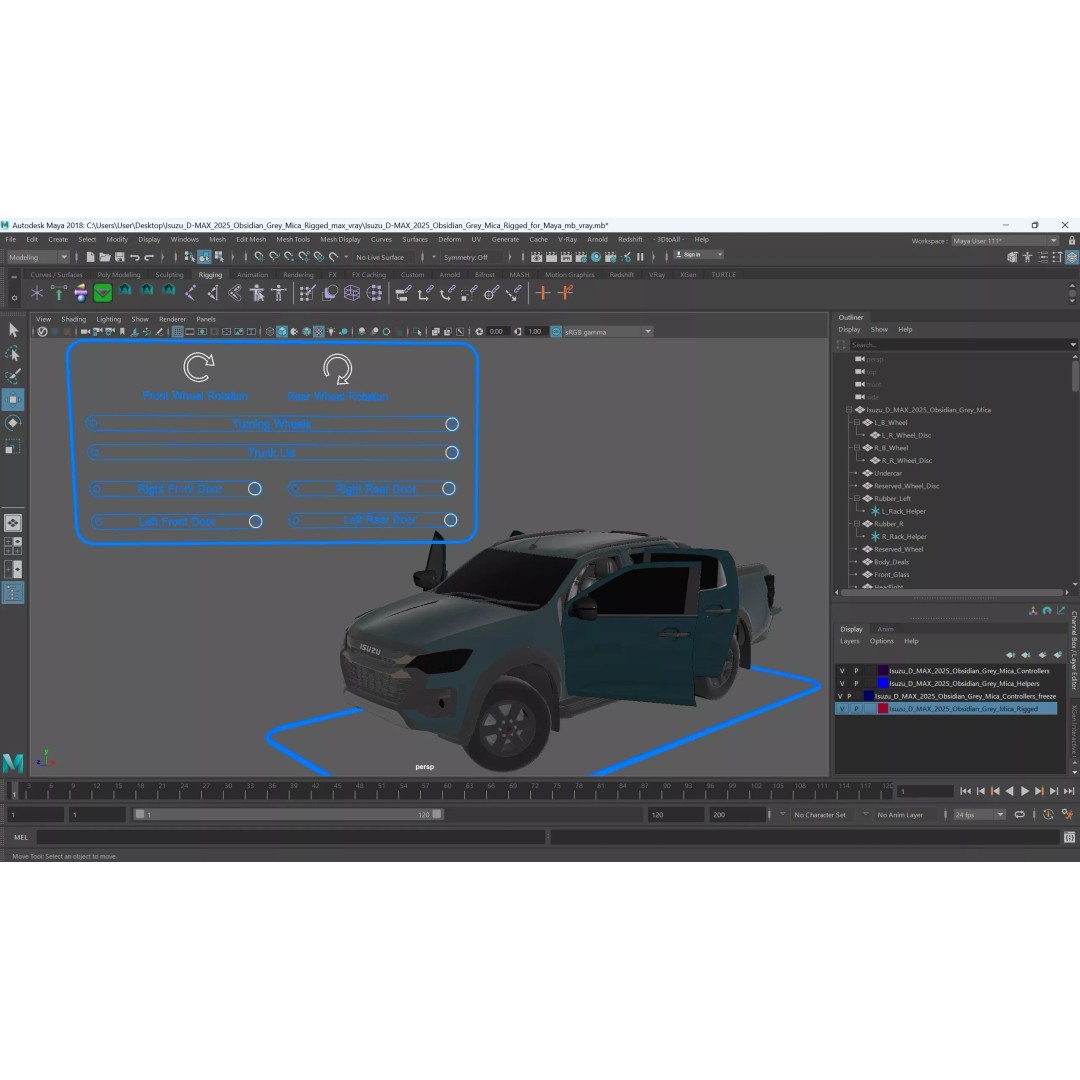Toggle visibility V of Controllers_freeze layer
Image resolution: width=1080 pixels, height=1080 pixels.
[x=840, y=696]
